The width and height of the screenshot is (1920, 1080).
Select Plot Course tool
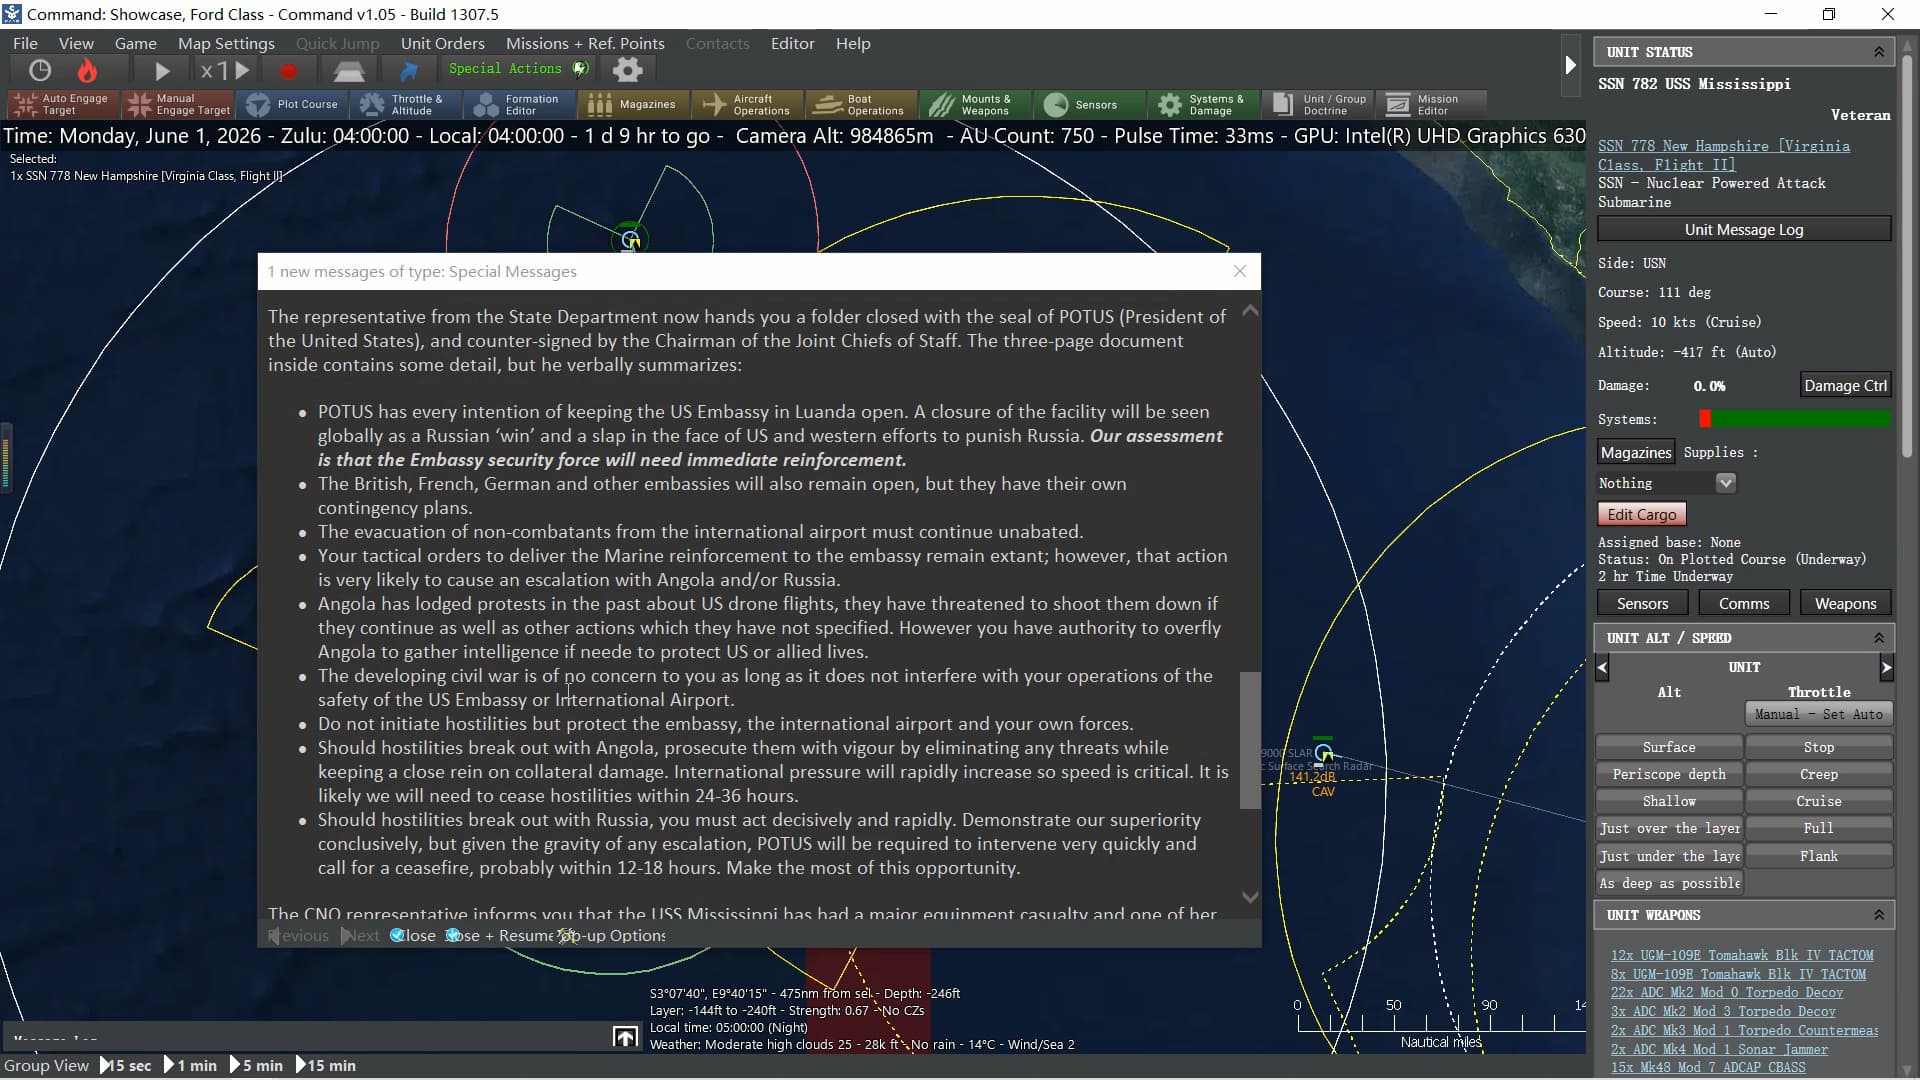click(294, 104)
